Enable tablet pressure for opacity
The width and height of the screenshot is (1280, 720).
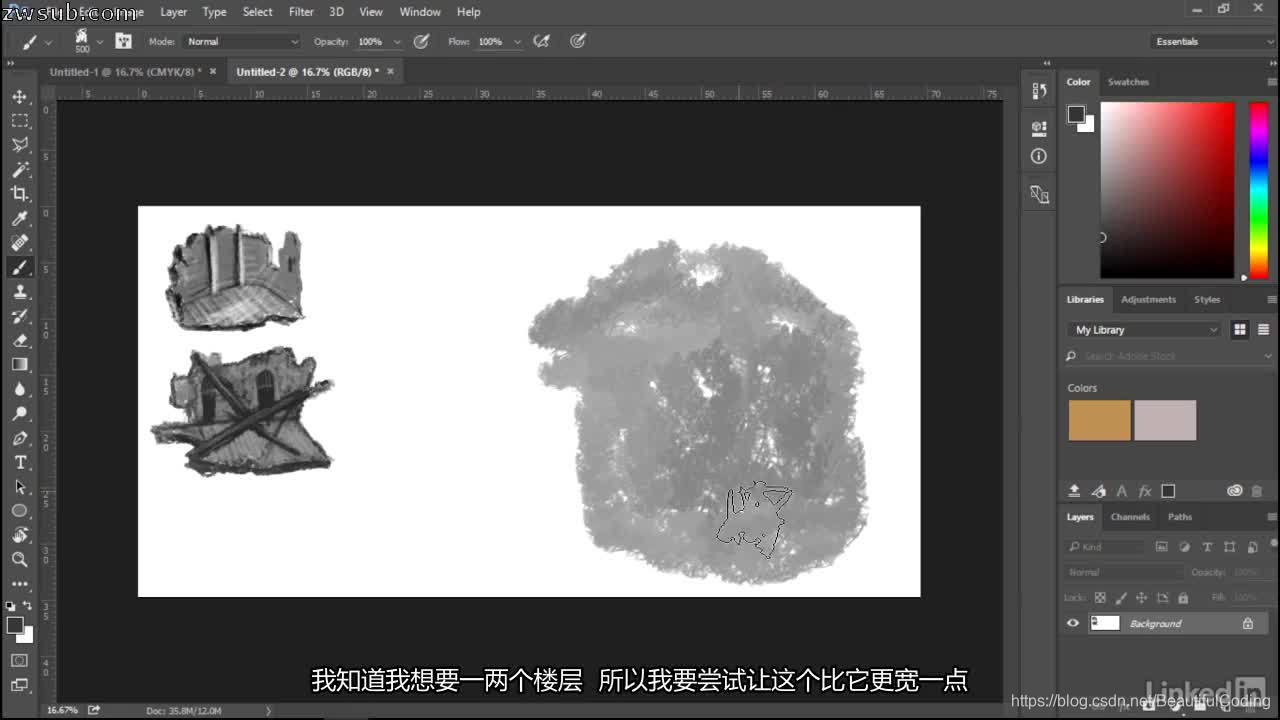421,41
